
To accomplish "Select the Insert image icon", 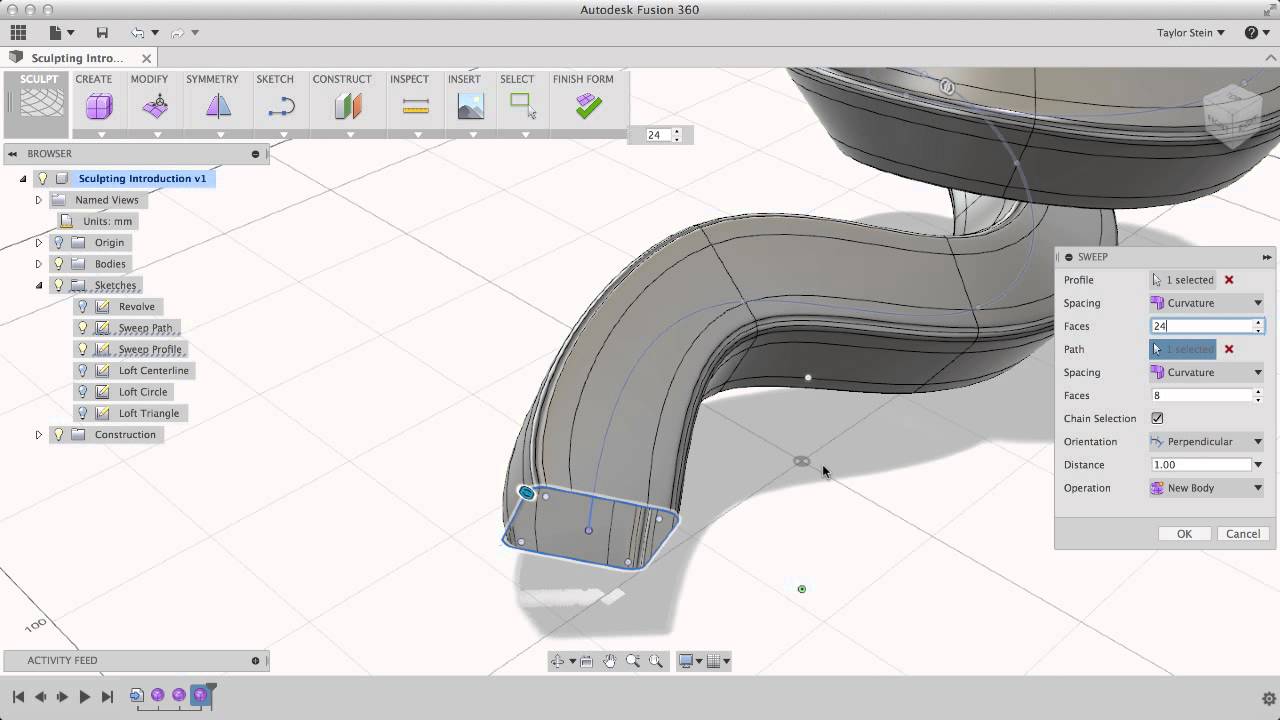I will [x=470, y=106].
